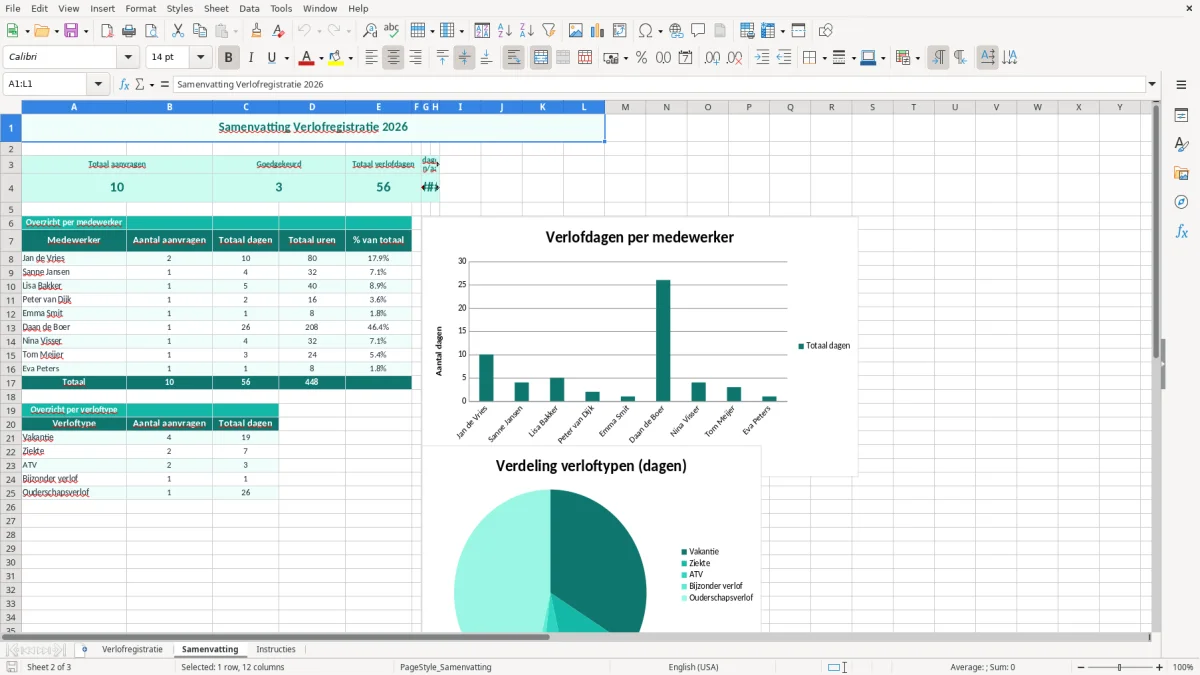
Task: Open Font Name dropdown list
Action: tap(127, 58)
